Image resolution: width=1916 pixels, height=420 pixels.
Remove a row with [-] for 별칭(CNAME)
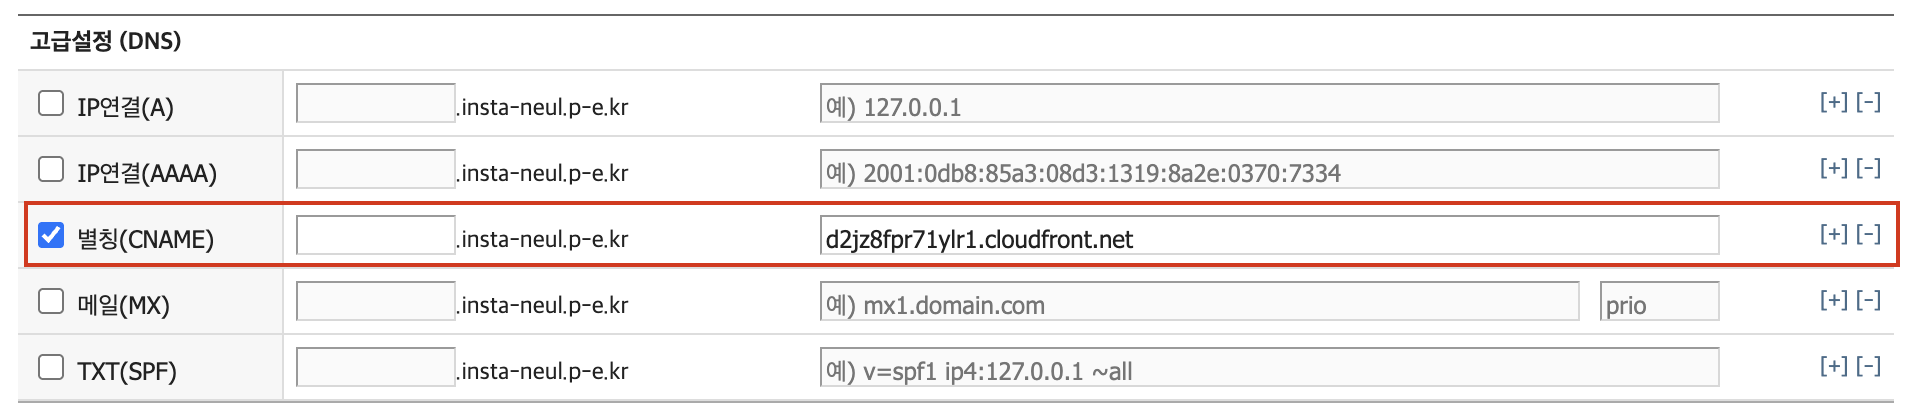[x=1869, y=234]
